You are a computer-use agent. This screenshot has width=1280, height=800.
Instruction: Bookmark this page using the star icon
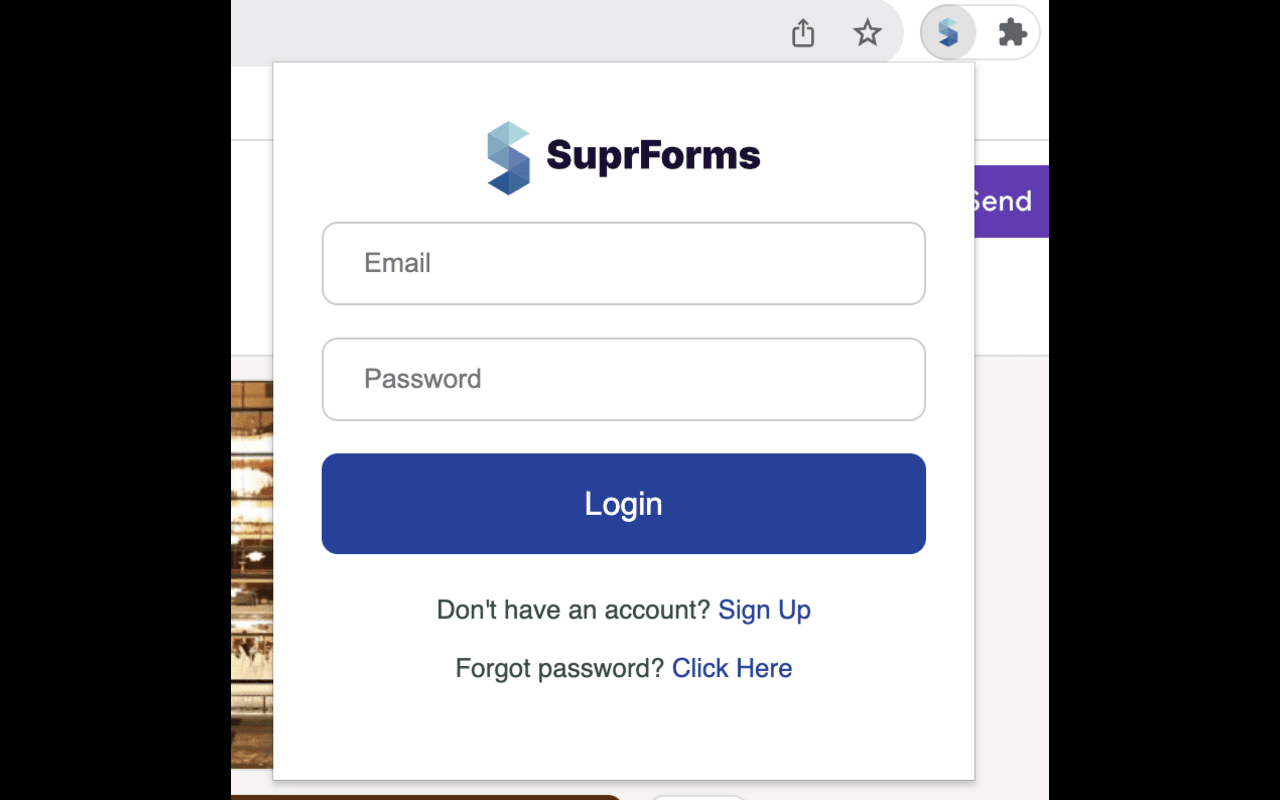(867, 33)
